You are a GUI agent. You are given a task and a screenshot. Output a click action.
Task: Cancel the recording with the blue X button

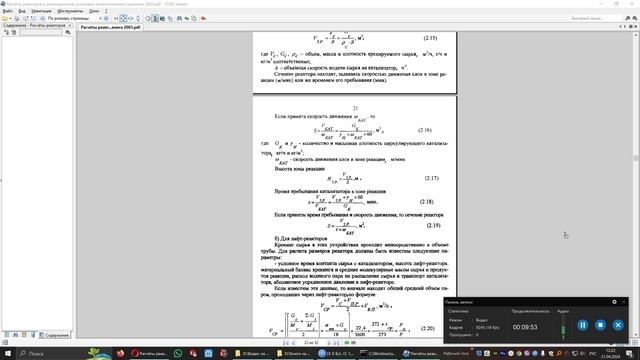coord(618,325)
